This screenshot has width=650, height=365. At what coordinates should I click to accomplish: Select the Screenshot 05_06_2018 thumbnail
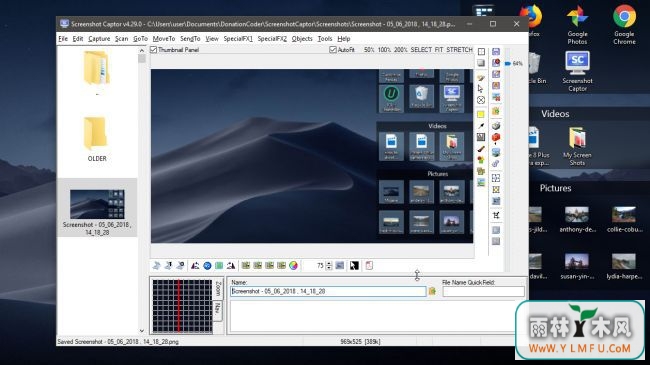(97, 208)
